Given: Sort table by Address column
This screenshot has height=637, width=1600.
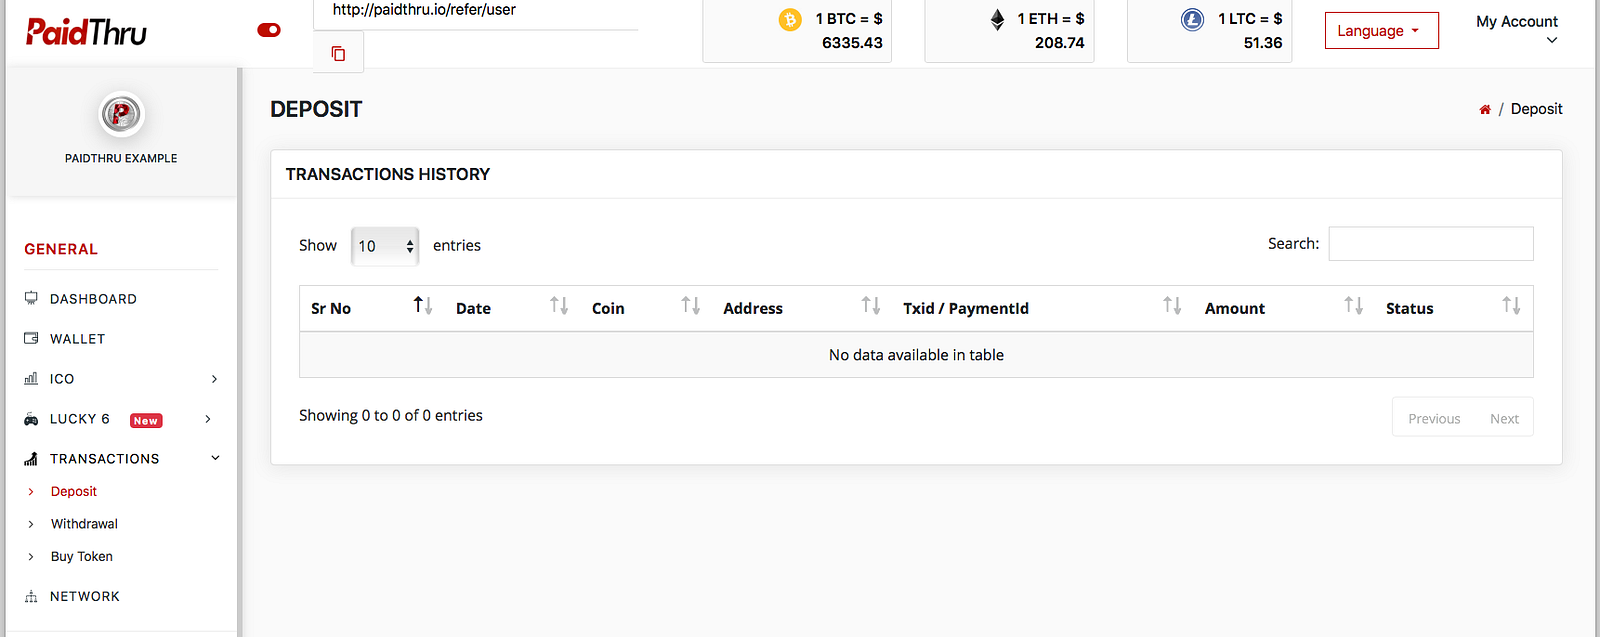Looking at the screenshot, I should pos(803,308).
